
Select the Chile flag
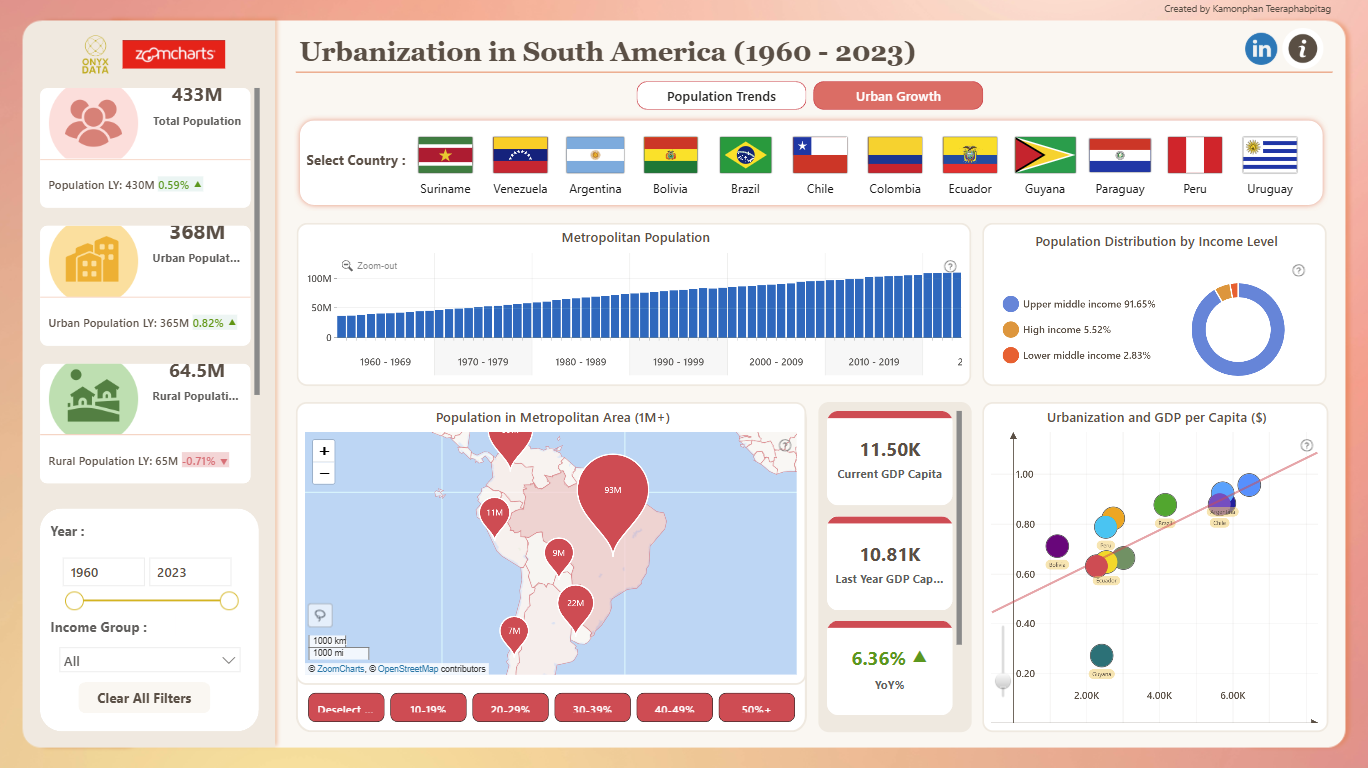point(820,155)
